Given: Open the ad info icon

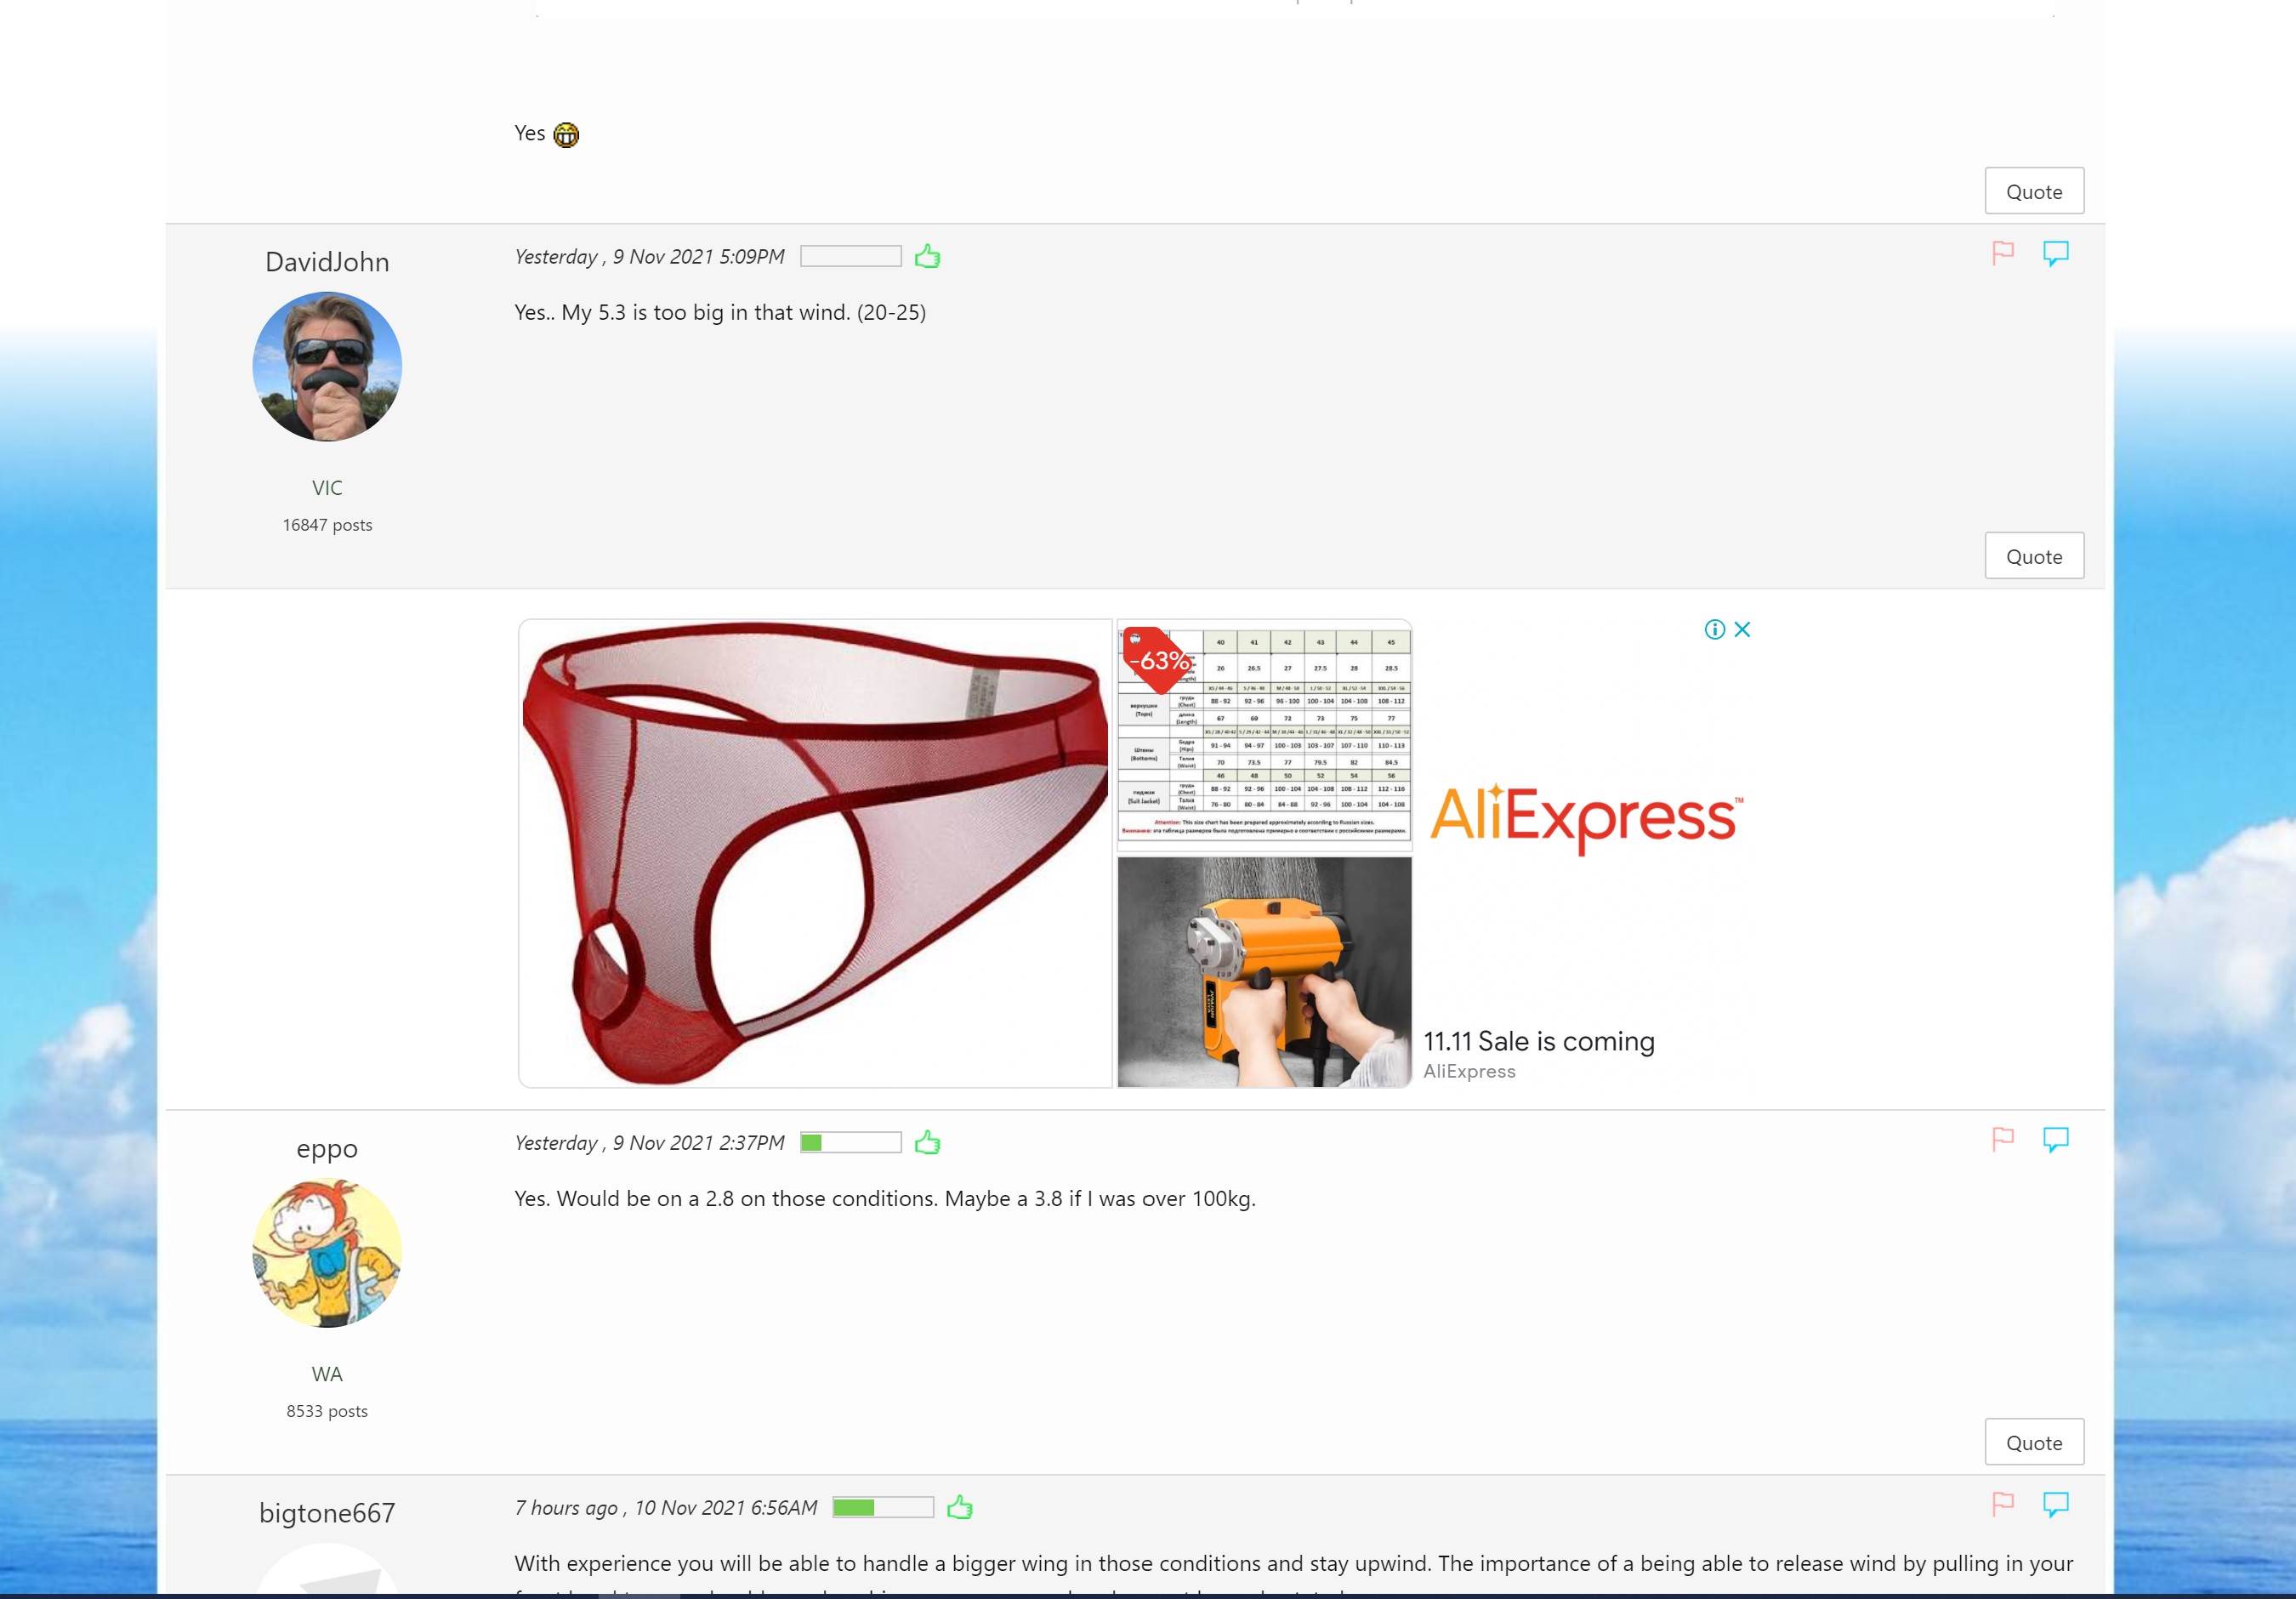Looking at the screenshot, I should coord(1714,630).
